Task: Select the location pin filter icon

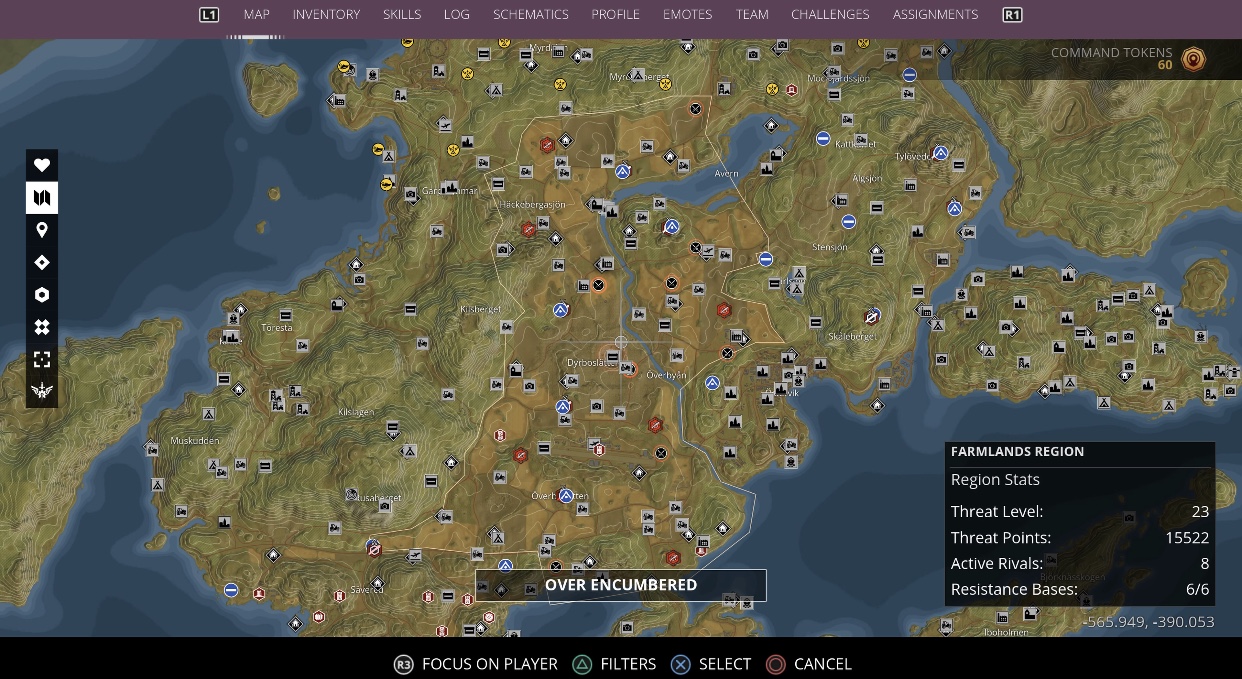Action: pyautogui.click(x=42, y=230)
